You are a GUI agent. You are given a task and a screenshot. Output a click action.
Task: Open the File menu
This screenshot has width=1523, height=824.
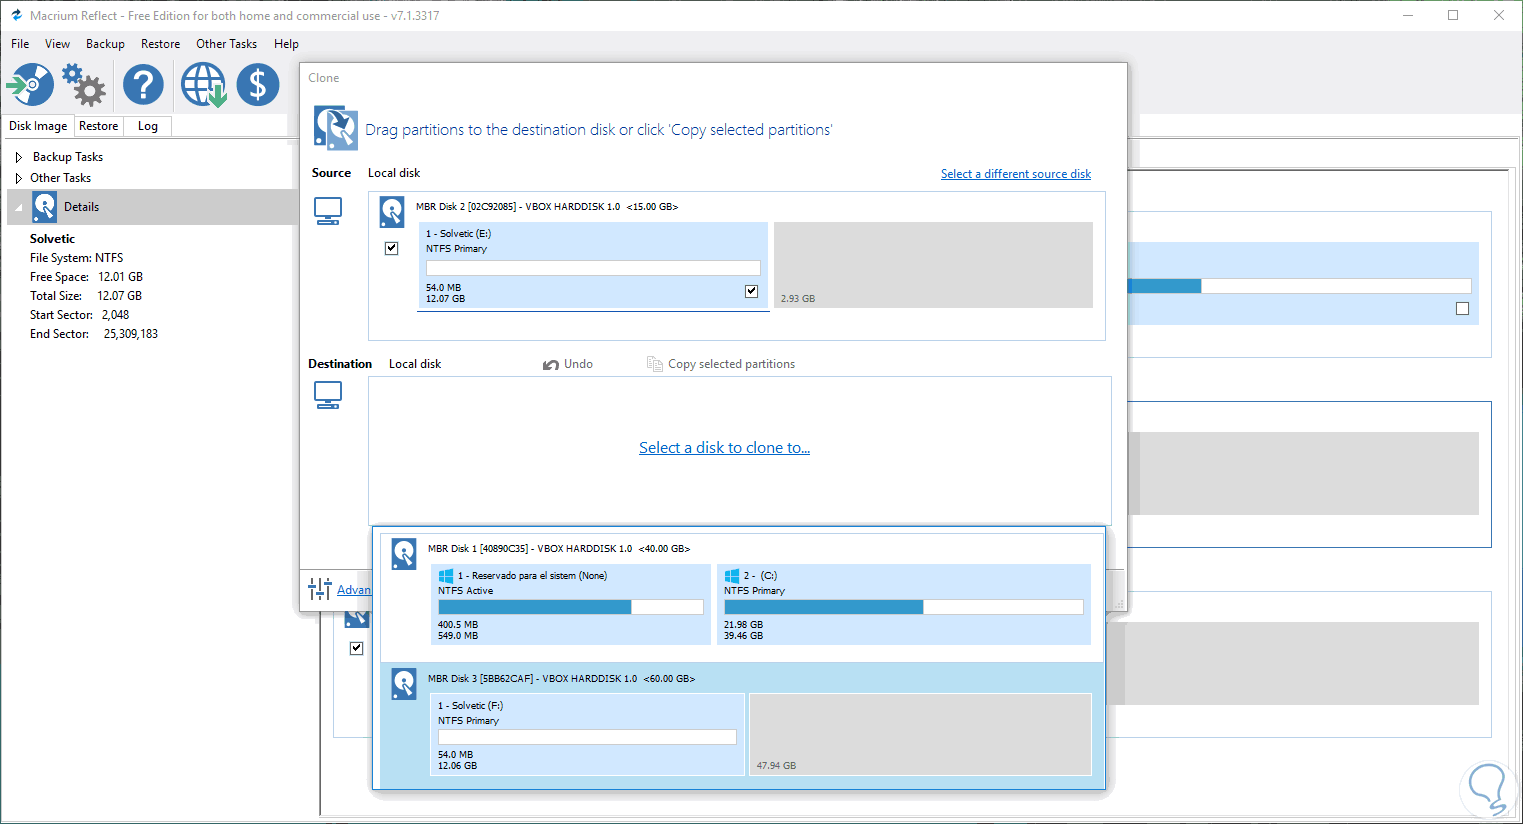click(20, 44)
